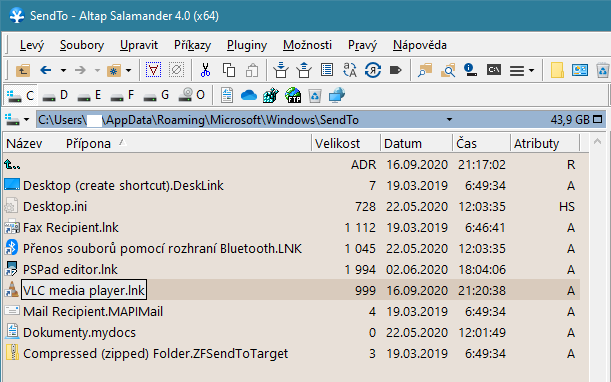
Task: Click the Hot Paths folder-star icon
Action: pyautogui.click(x=114, y=71)
